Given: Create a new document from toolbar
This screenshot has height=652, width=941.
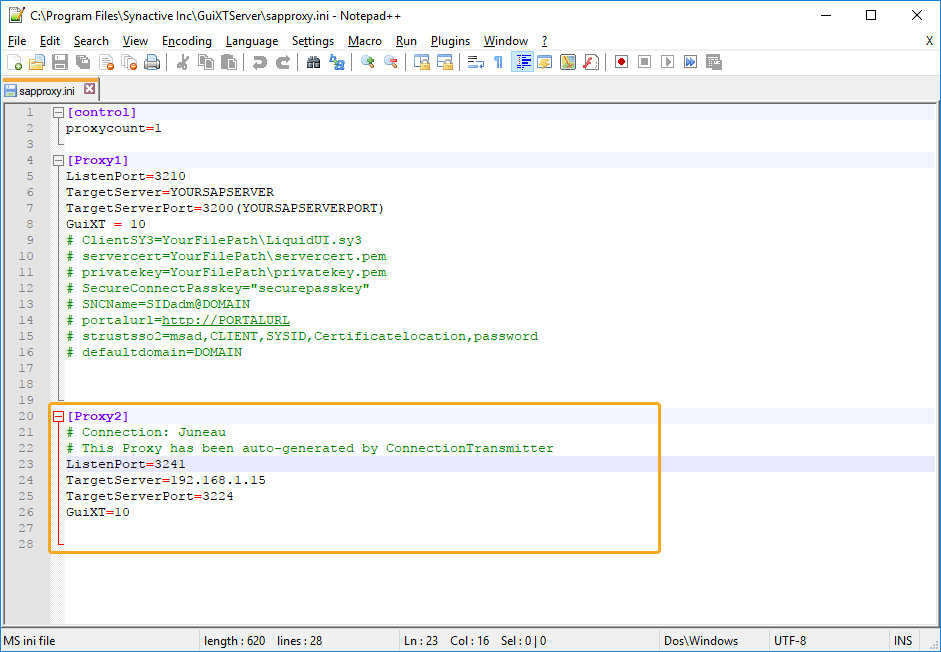Looking at the screenshot, I should pyautogui.click(x=14, y=62).
